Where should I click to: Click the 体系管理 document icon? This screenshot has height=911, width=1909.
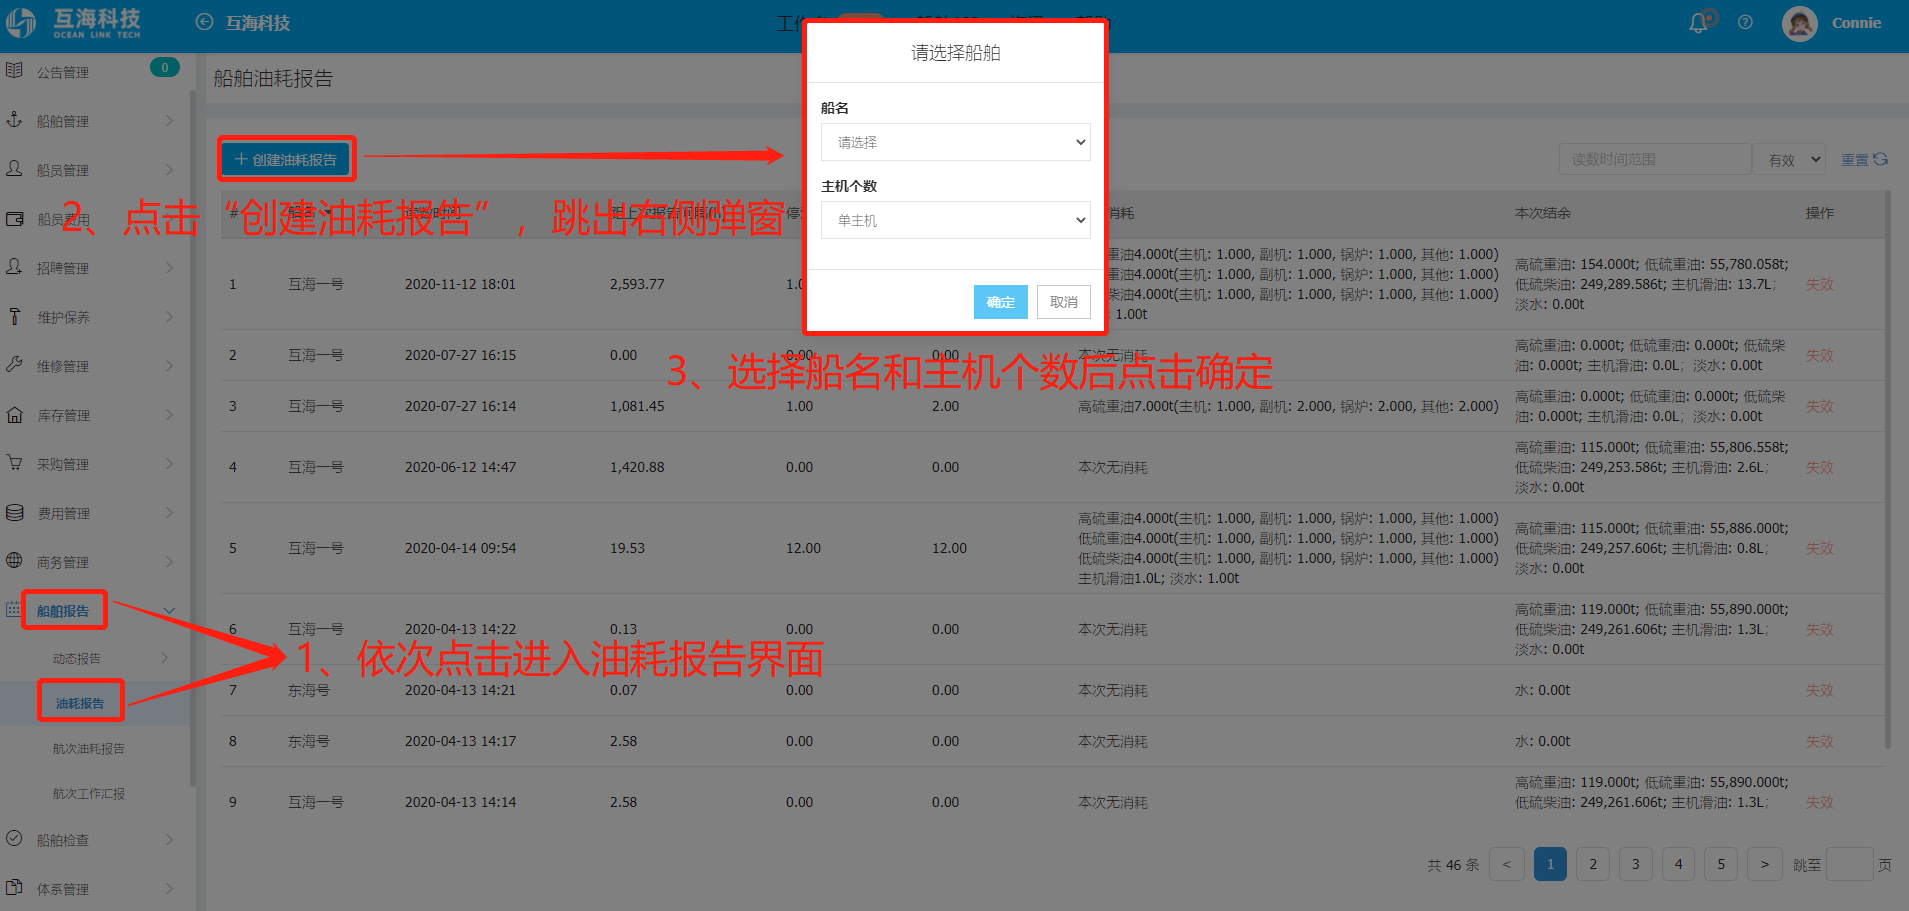pos(14,888)
